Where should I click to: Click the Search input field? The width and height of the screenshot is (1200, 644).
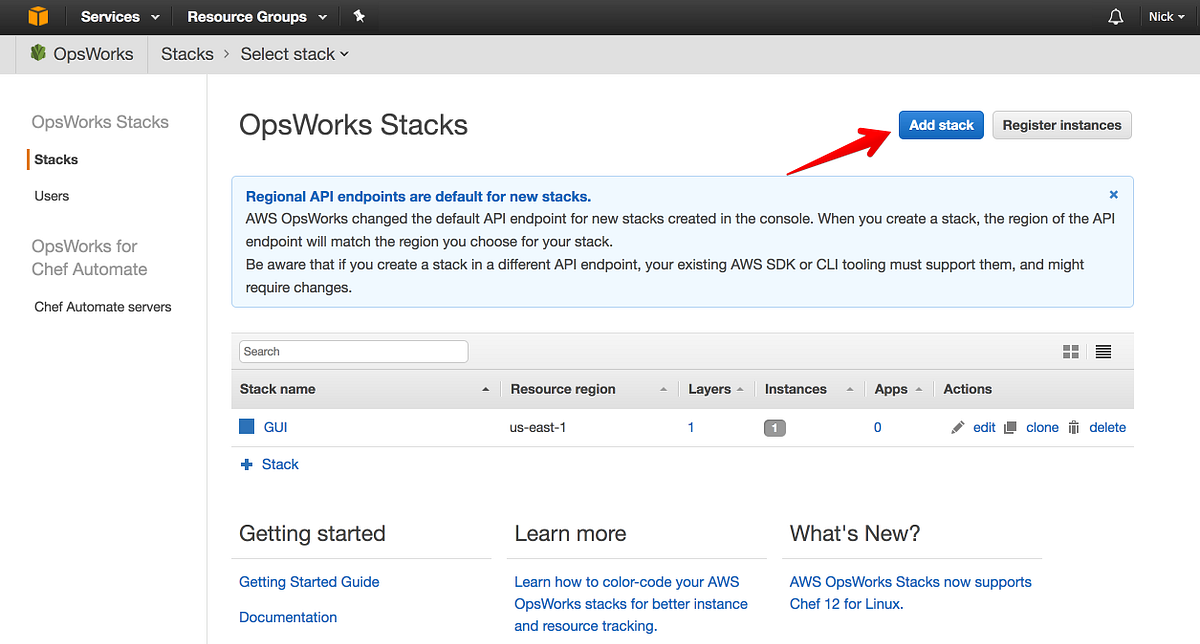pyautogui.click(x=353, y=351)
